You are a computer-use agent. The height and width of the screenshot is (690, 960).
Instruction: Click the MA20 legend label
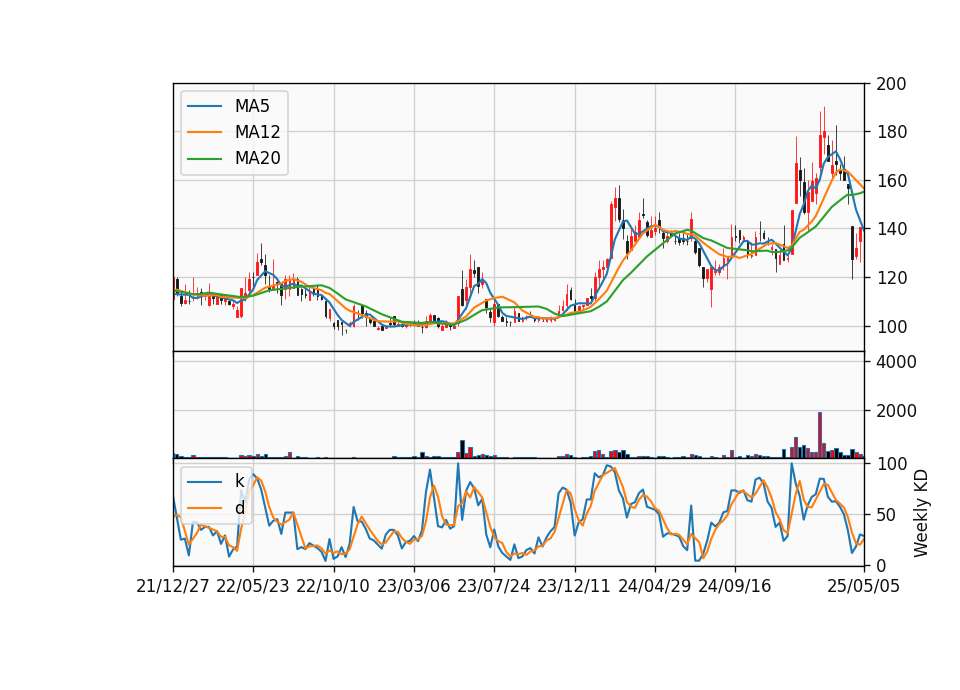click(x=257, y=158)
